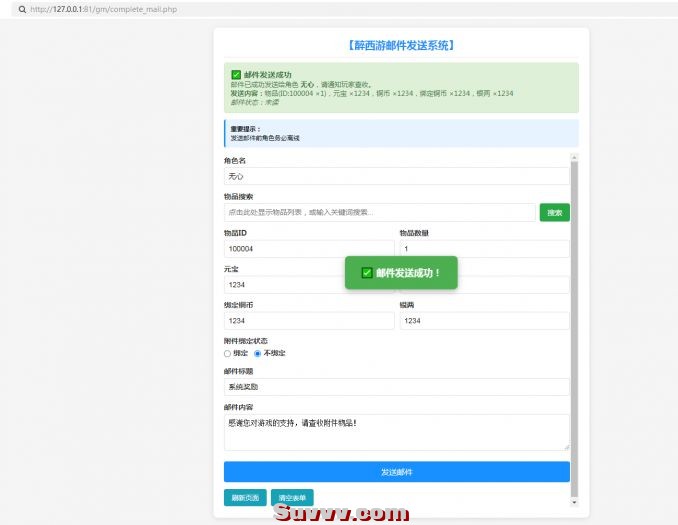Click the magnifier icon in the address bar

click(x=22, y=9)
